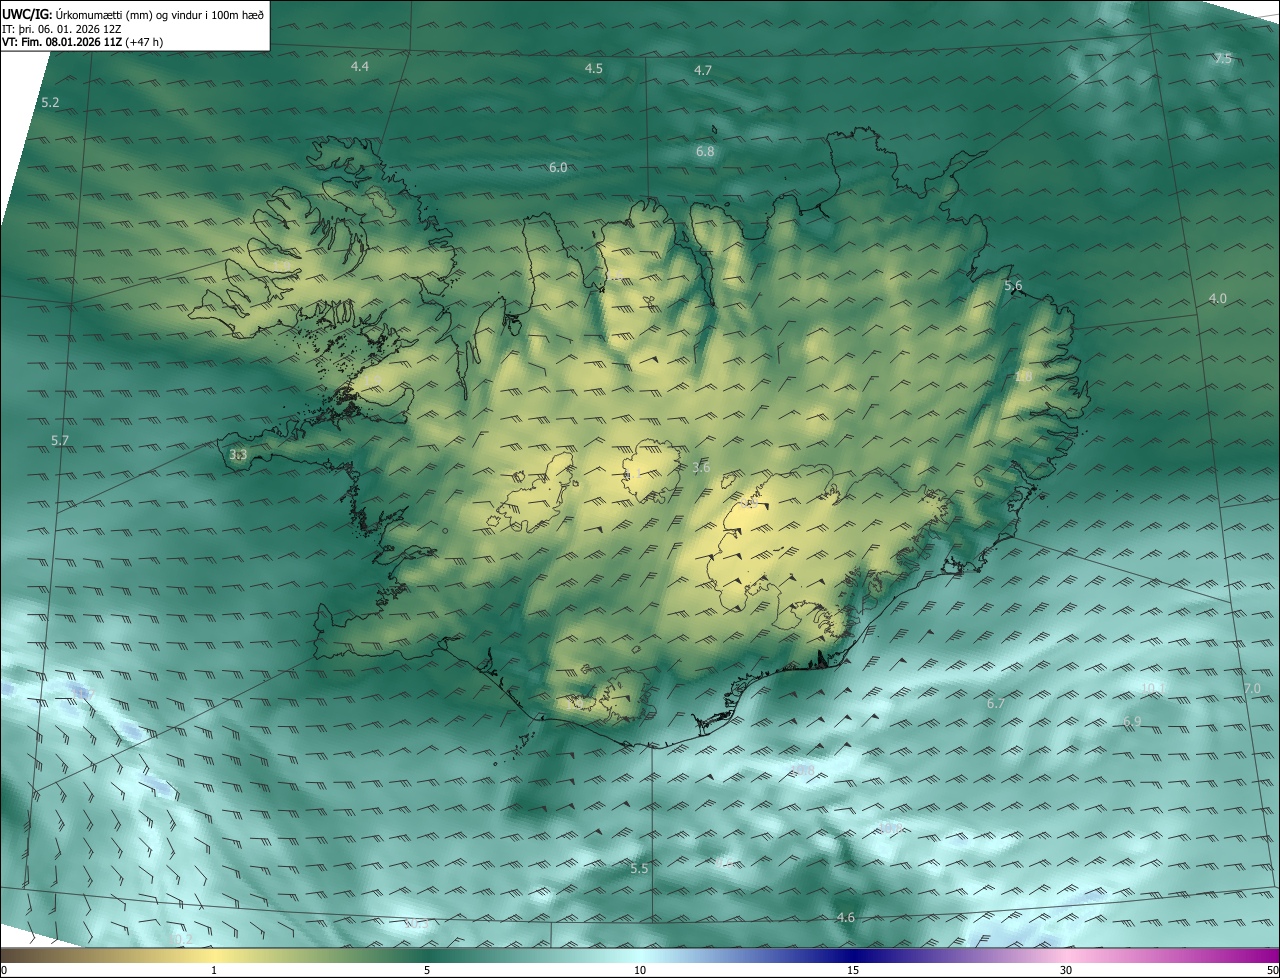Click the map value 5.7
Screen dimensions: 1280x978
[x=60, y=440]
